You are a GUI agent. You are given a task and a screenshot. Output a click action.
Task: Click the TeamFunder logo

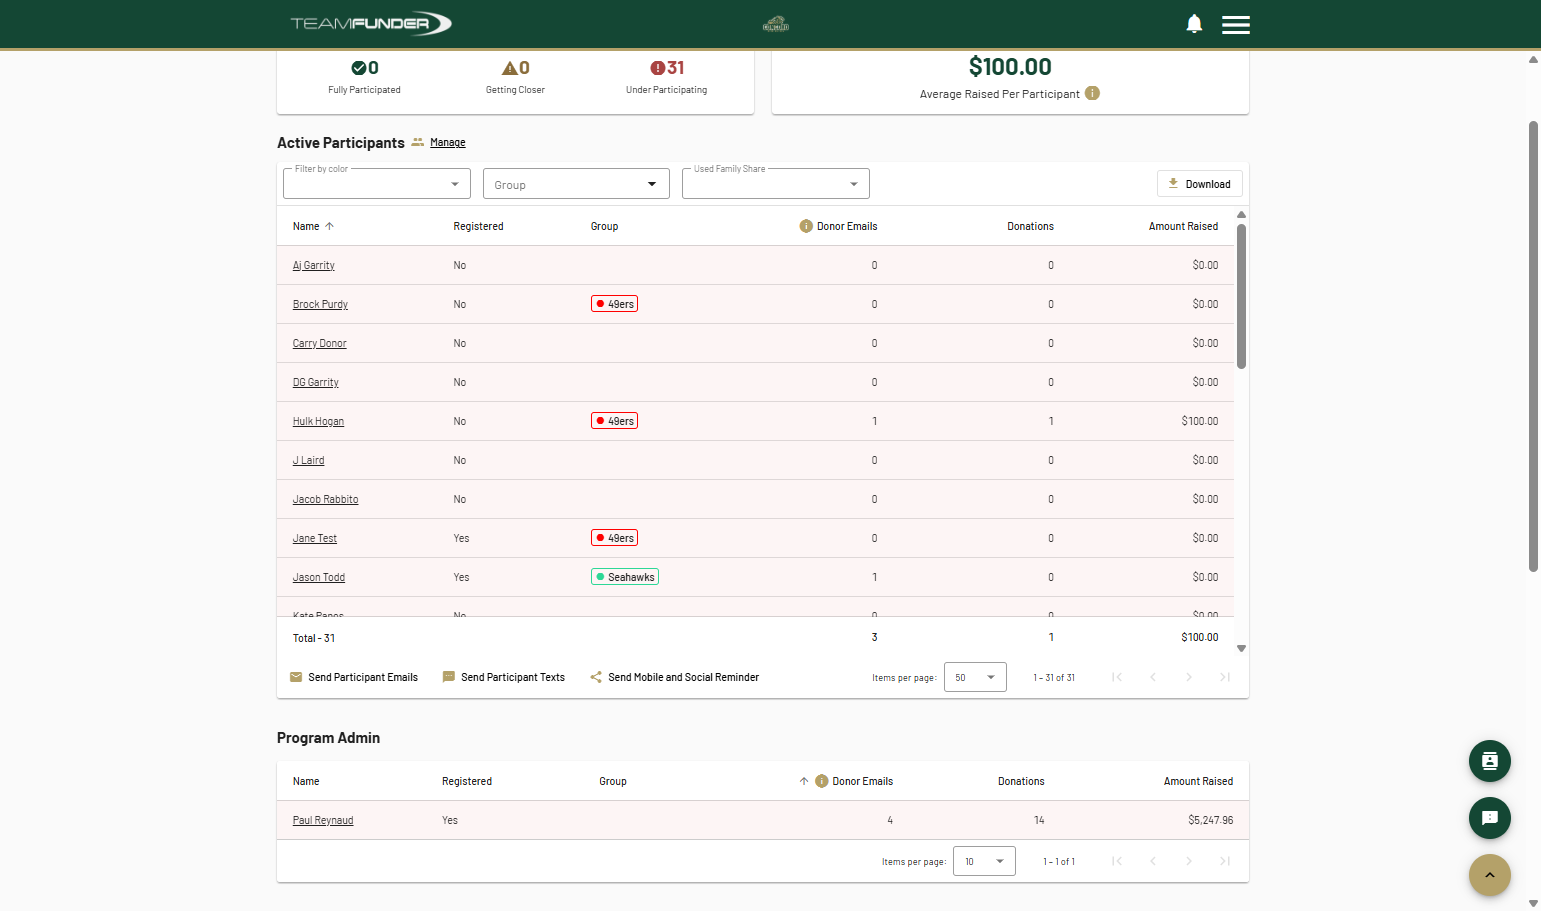[x=371, y=23]
